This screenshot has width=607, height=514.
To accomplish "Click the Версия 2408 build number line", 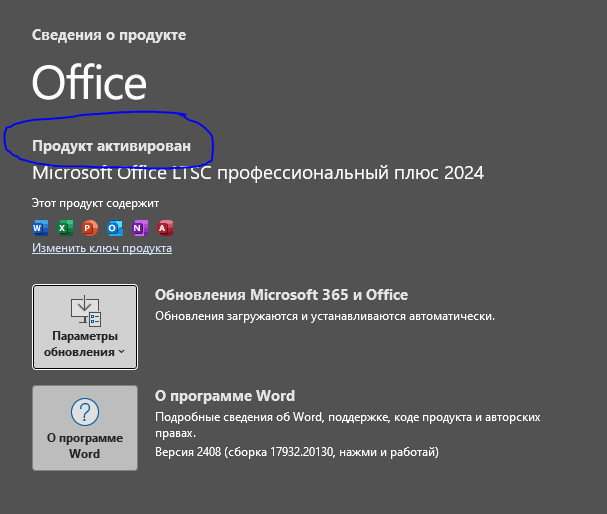I will (297, 452).
